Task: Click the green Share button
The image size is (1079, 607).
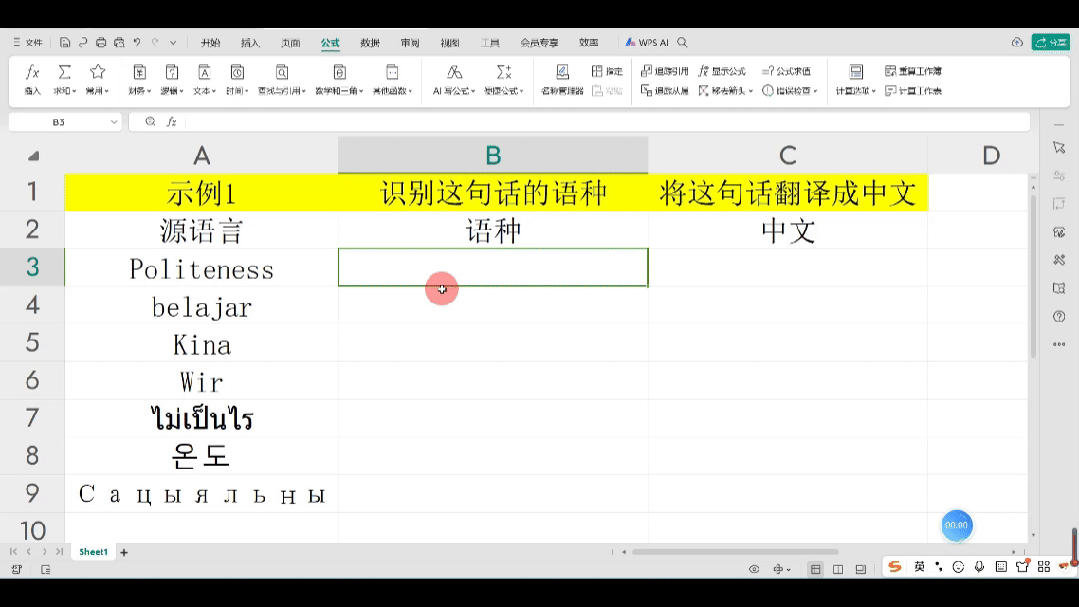Action: [x=1051, y=43]
